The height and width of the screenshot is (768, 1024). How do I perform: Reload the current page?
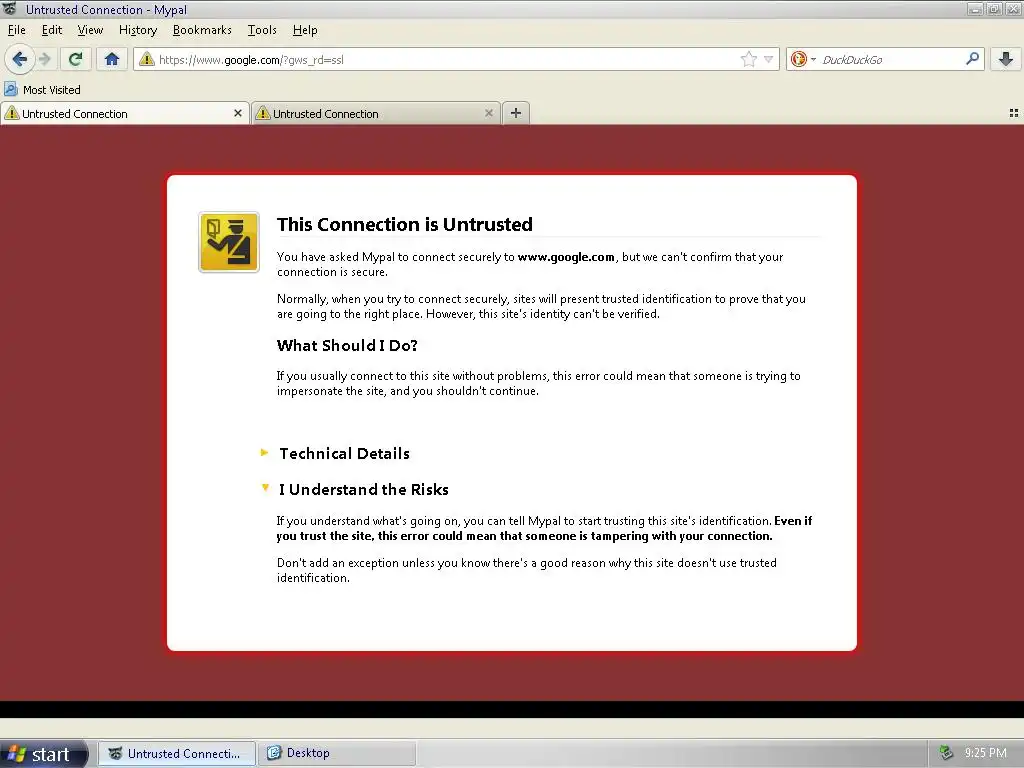(75, 59)
